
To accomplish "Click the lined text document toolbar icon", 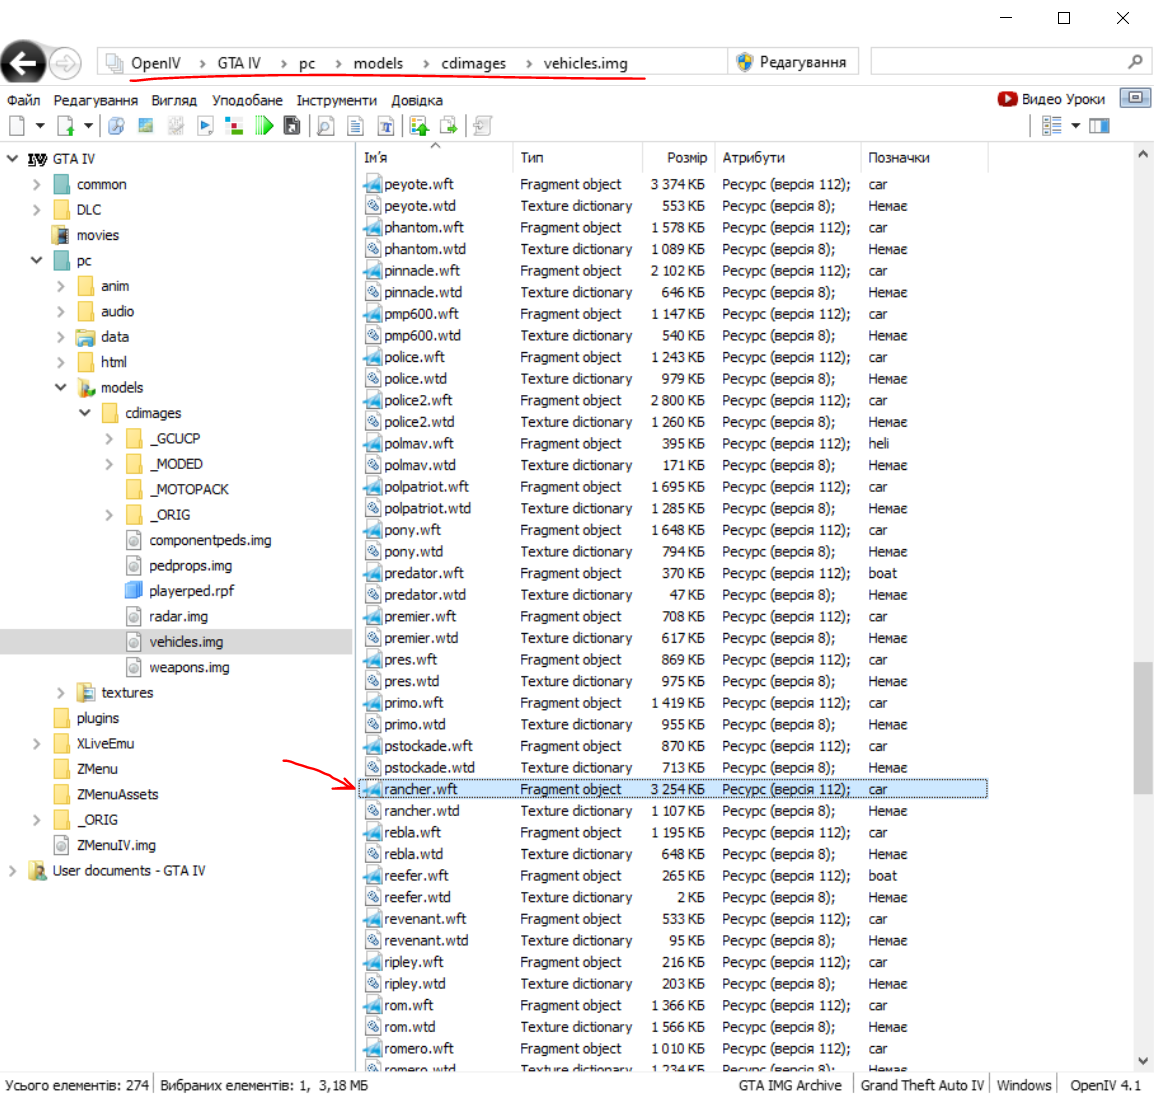I will pyautogui.click(x=355, y=126).
